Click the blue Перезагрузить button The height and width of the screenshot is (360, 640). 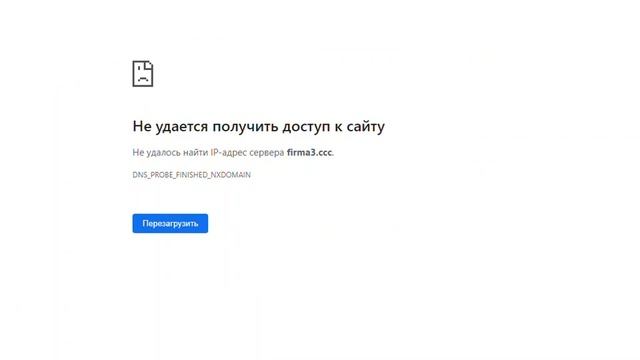[170, 223]
